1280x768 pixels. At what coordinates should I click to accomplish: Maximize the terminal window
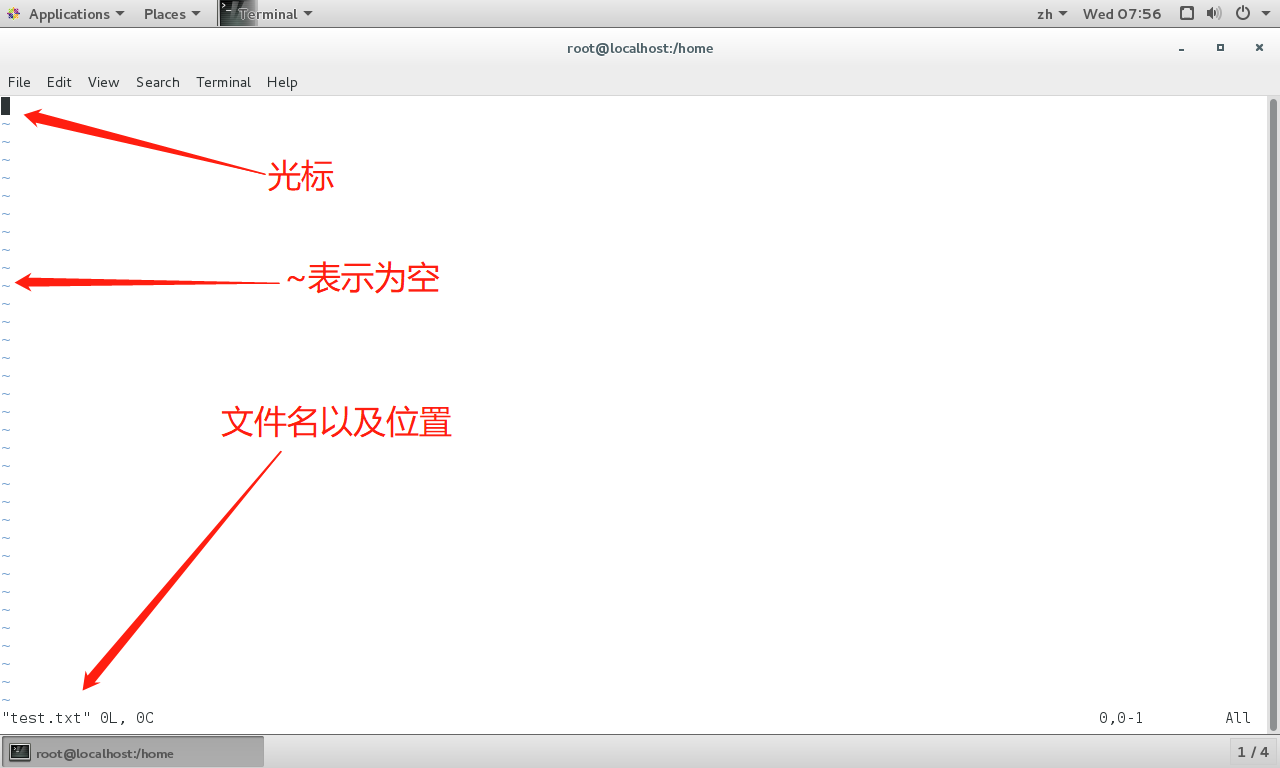tap(1220, 48)
